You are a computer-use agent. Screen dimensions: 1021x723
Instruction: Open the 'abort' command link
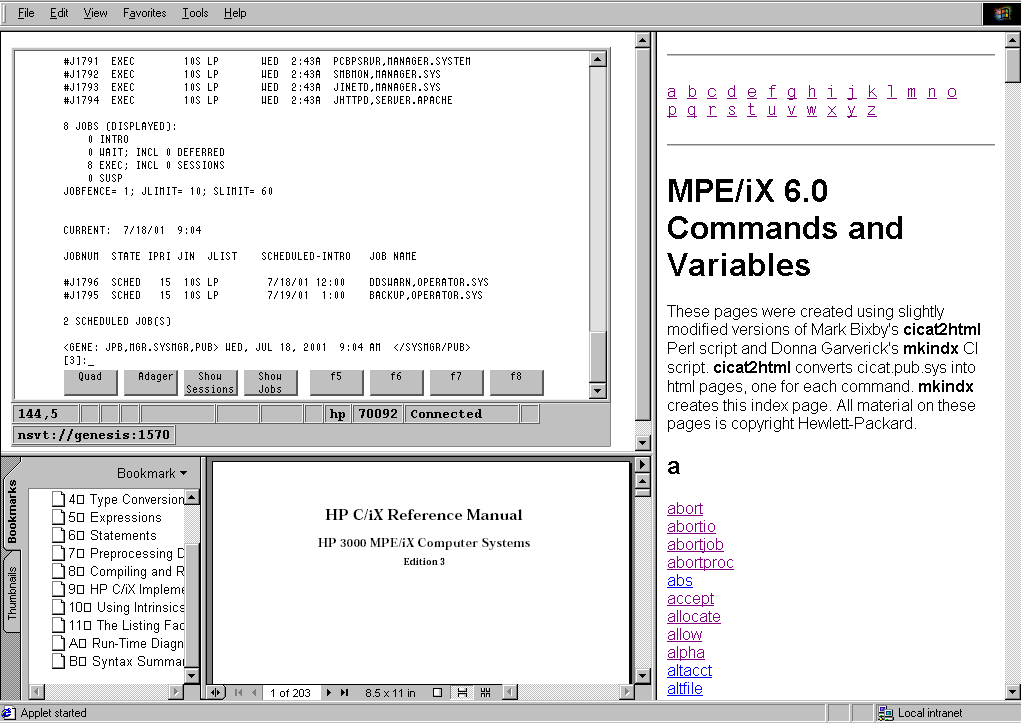click(685, 508)
